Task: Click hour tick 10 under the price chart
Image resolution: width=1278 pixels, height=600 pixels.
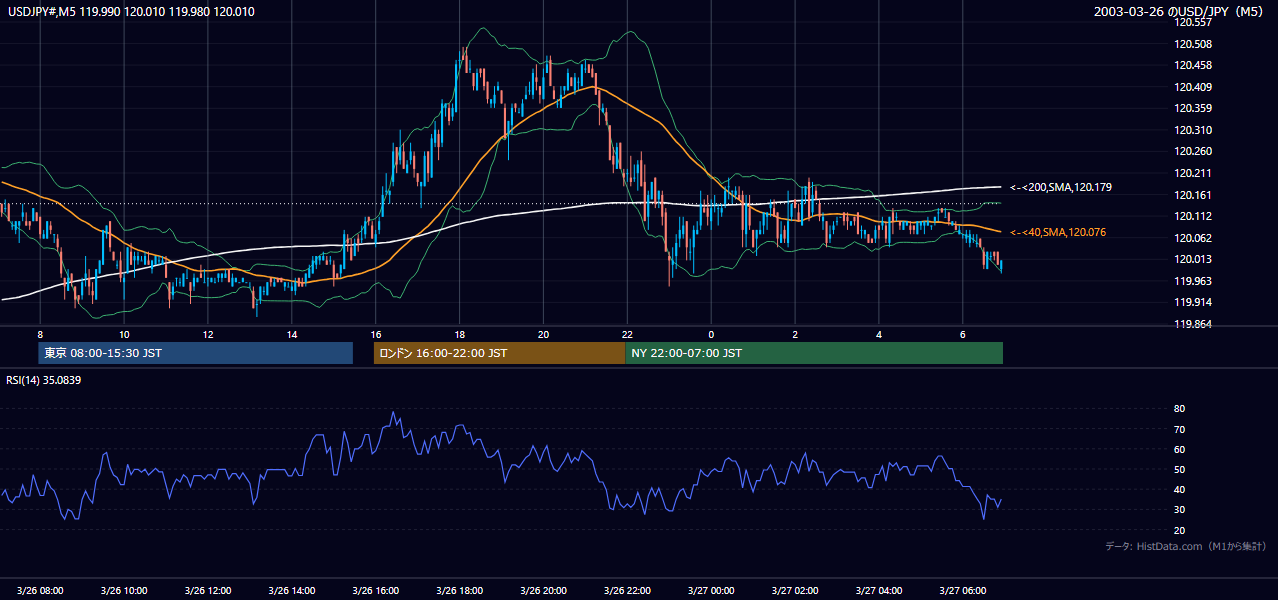Action: (123, 334)
